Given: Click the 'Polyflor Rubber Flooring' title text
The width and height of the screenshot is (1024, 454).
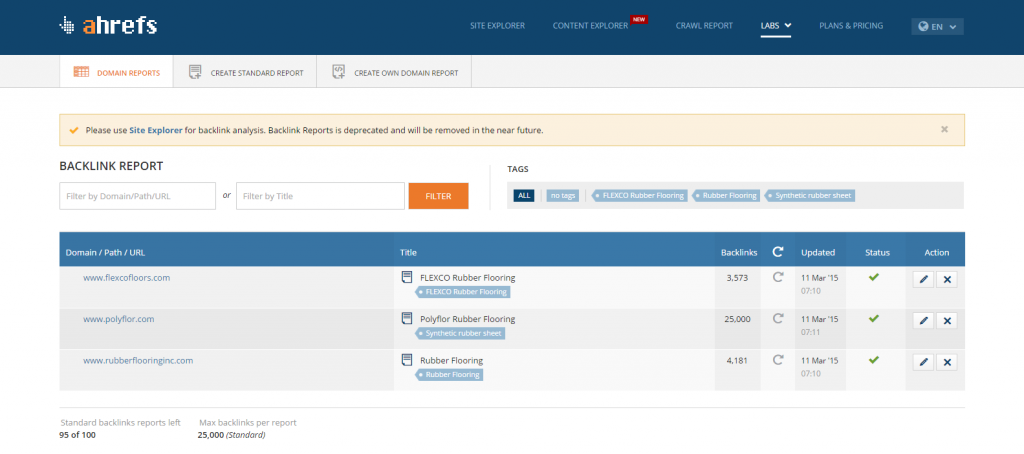Looking at the screenshot, I should point(468,319).
